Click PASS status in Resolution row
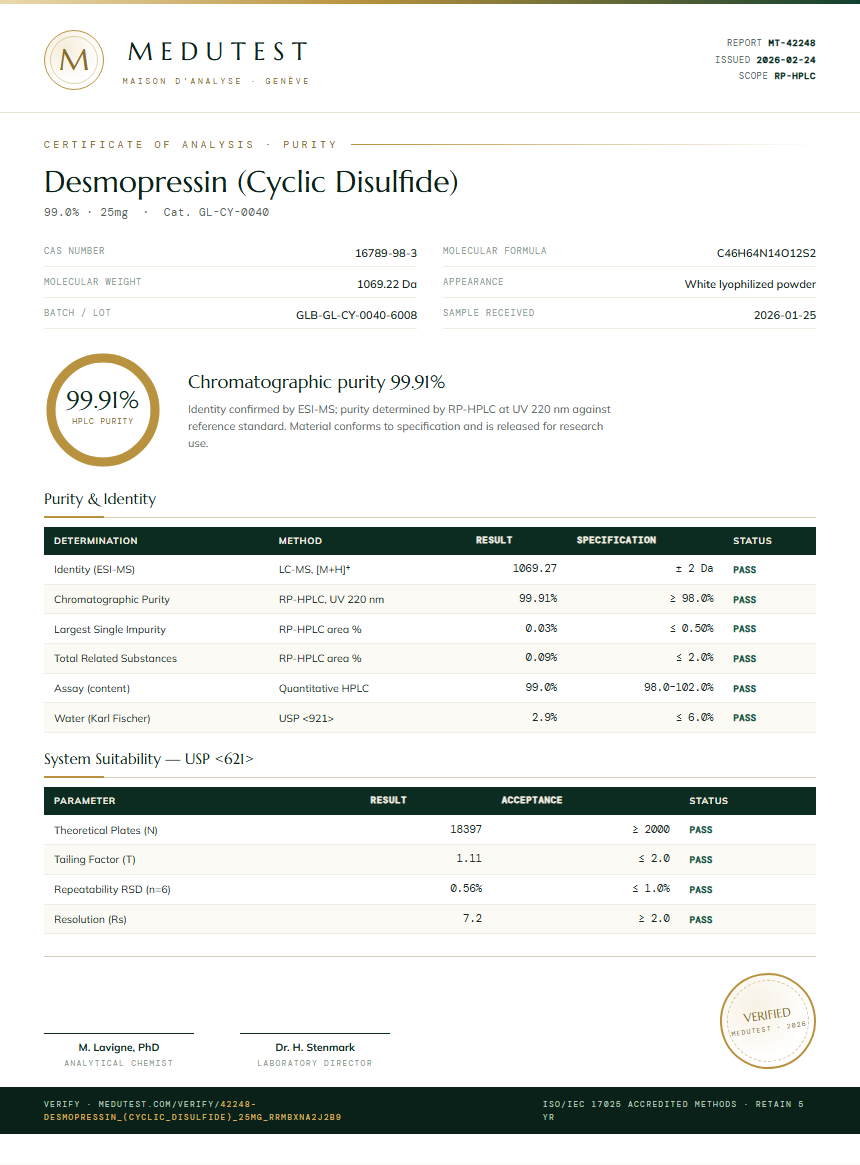 (x=700, y=920)
